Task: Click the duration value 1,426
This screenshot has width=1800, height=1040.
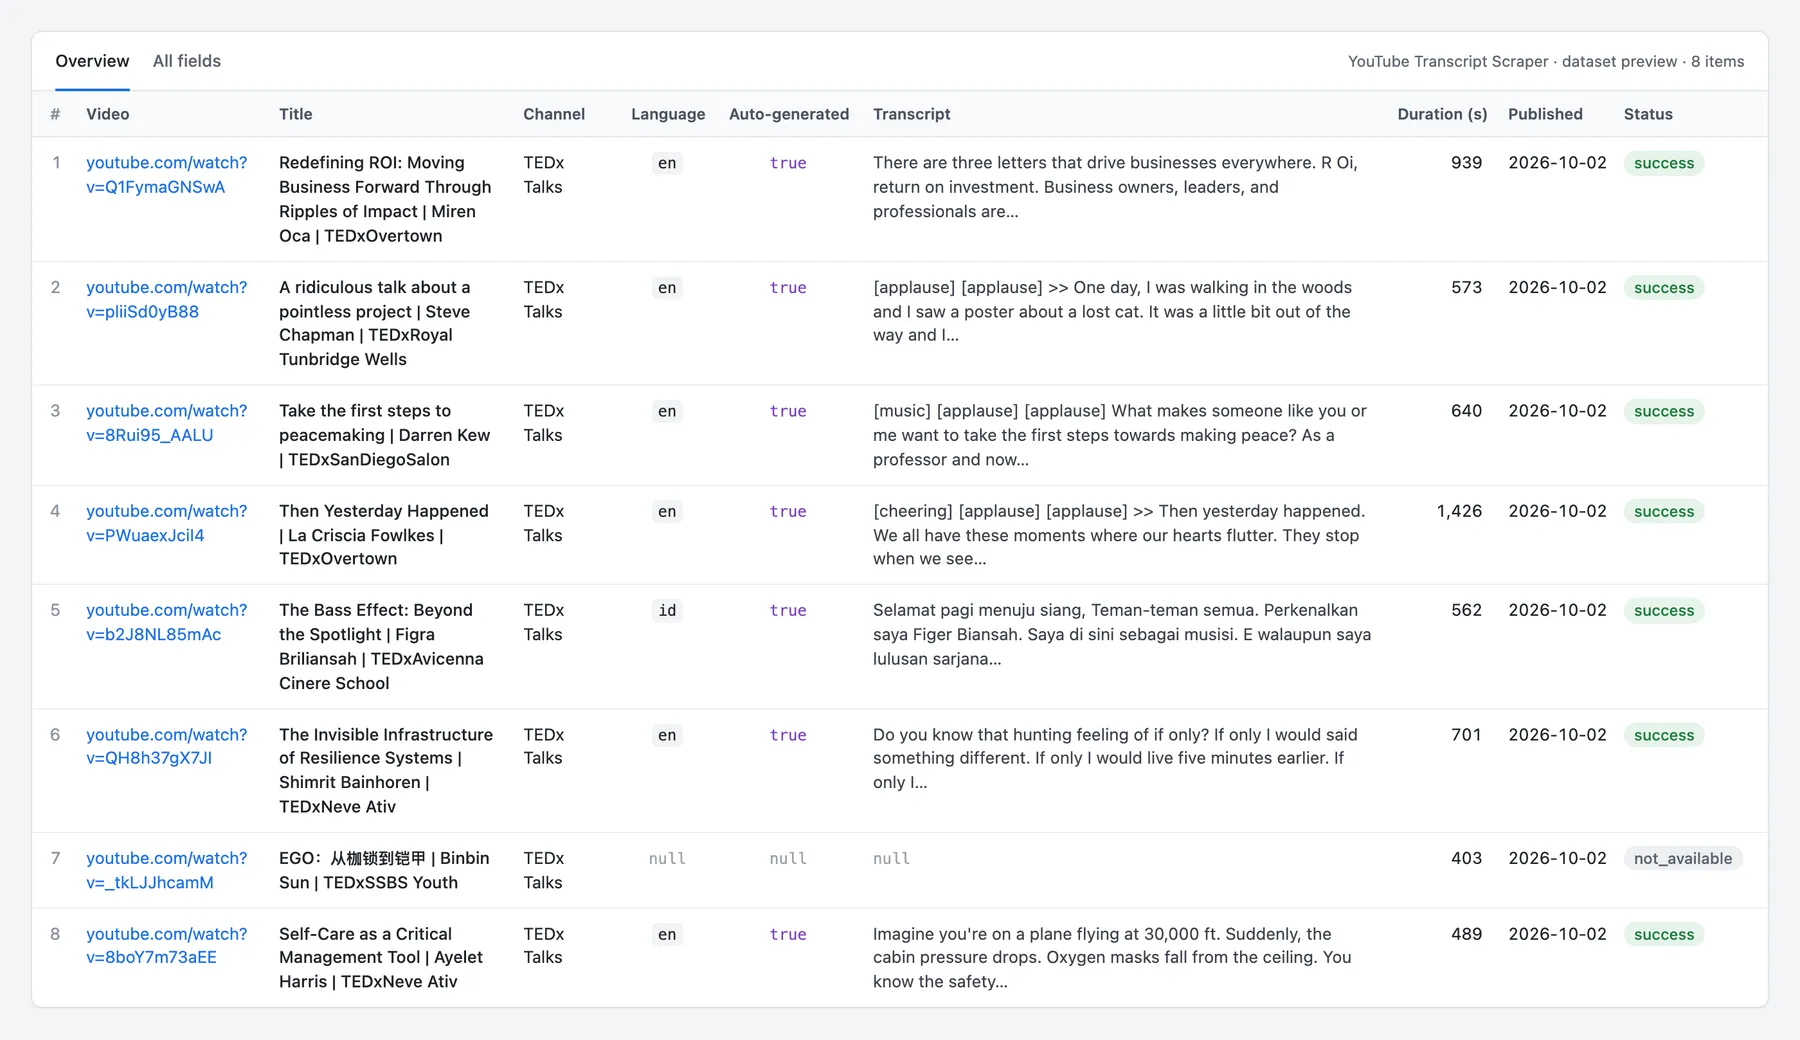Action: click(x=1459, y=511)
